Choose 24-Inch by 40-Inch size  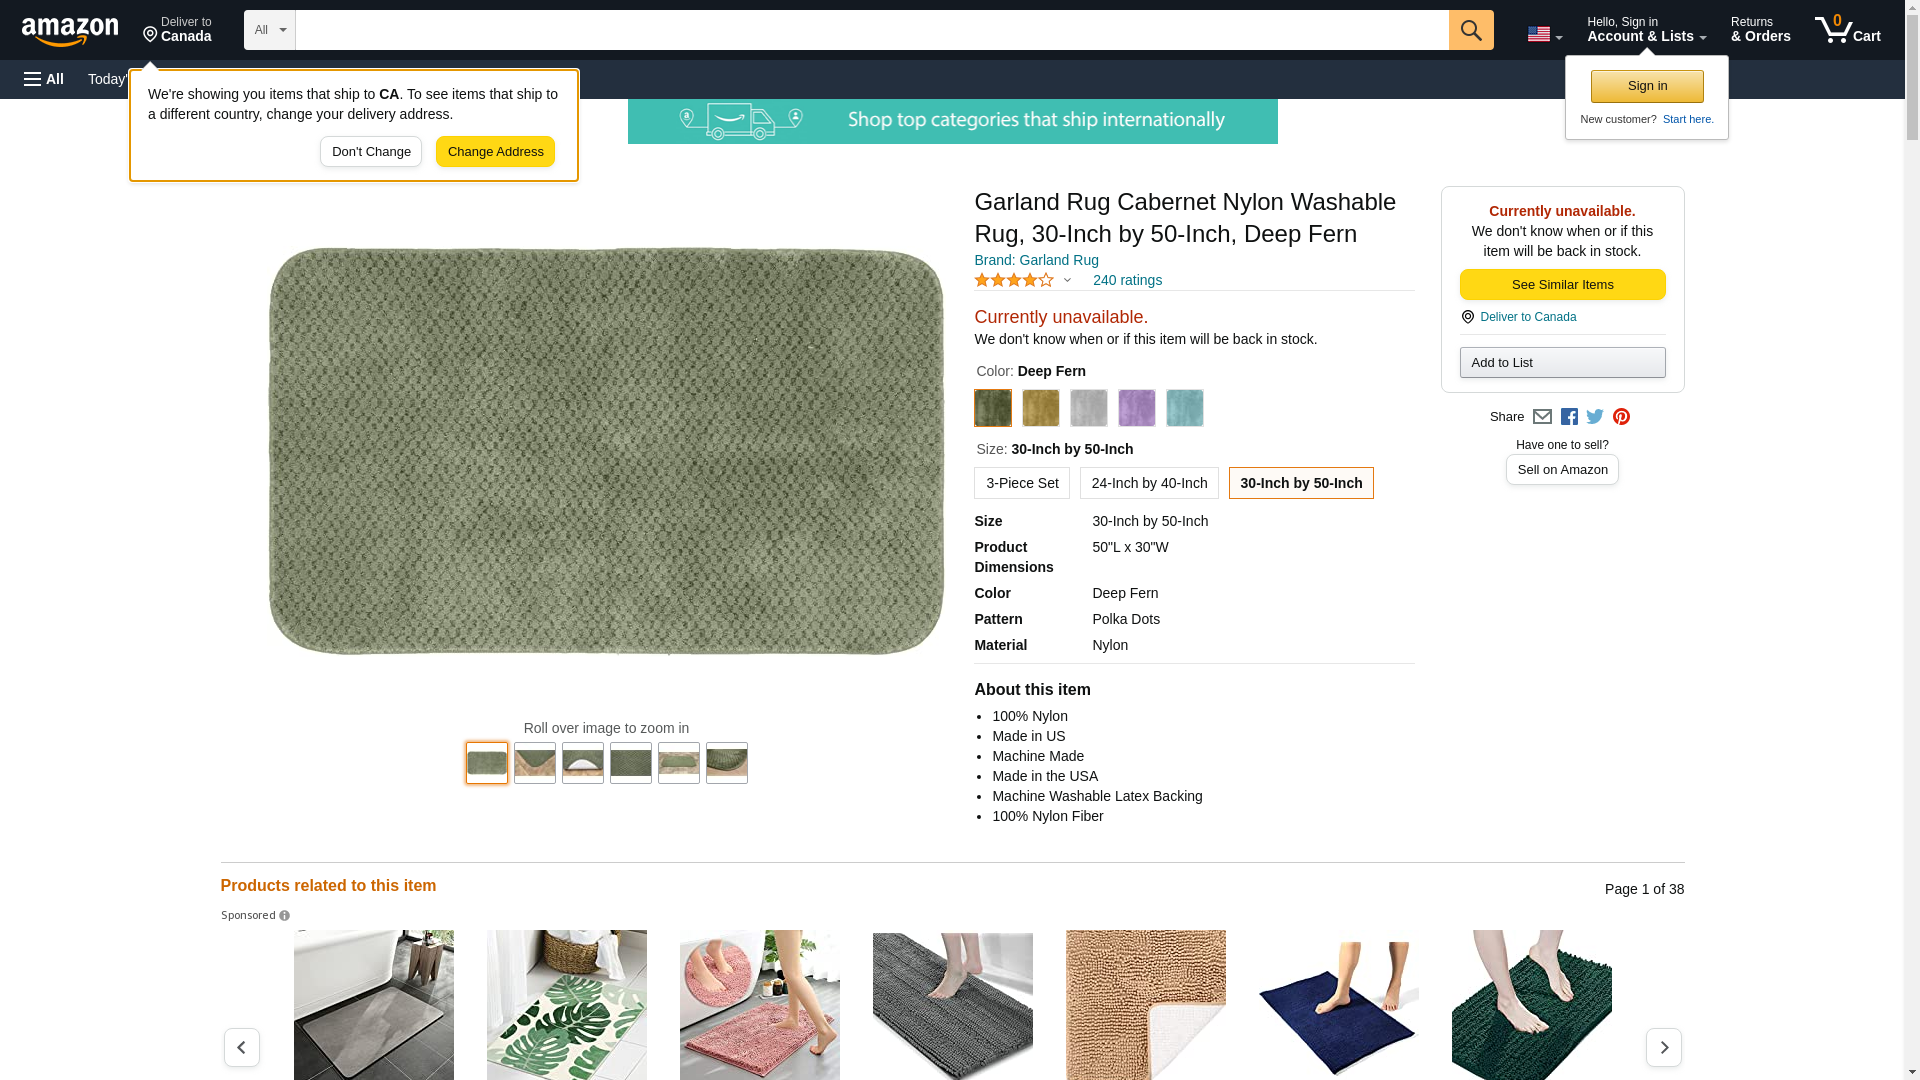click(1148, 483)
